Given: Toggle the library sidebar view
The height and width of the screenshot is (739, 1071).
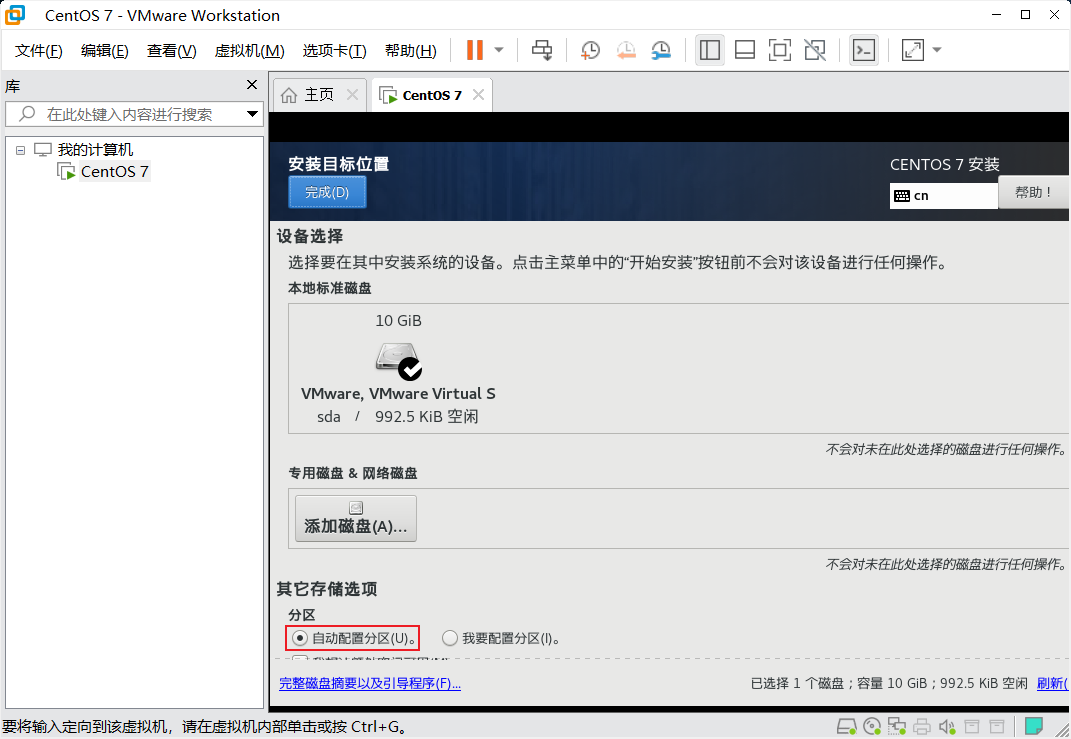Looking at the screenshot, I should coord(710,50).
